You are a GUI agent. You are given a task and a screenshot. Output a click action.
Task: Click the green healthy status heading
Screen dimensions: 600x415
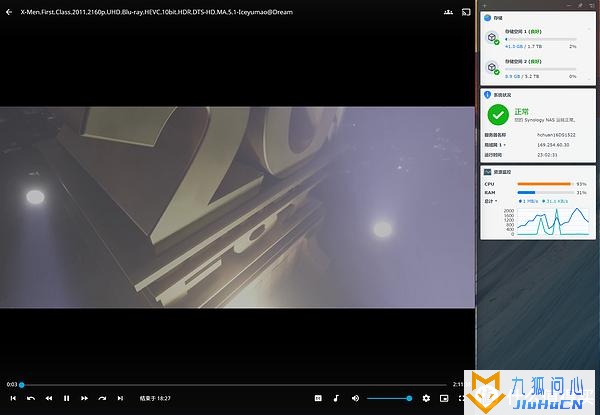tap(521, 111)
